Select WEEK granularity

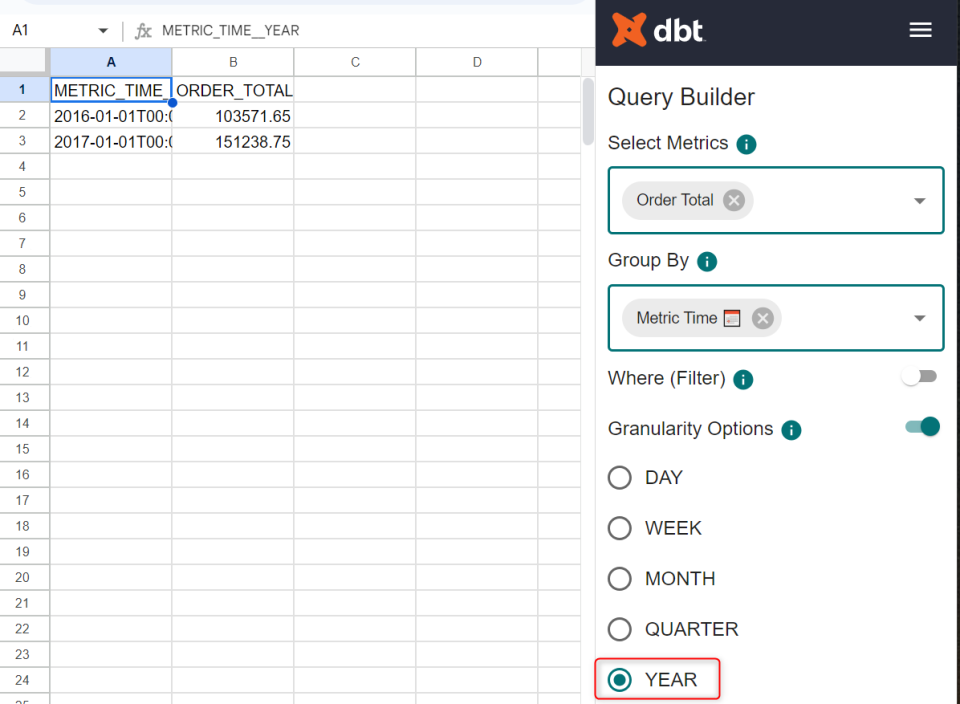(x=620, y=528)
